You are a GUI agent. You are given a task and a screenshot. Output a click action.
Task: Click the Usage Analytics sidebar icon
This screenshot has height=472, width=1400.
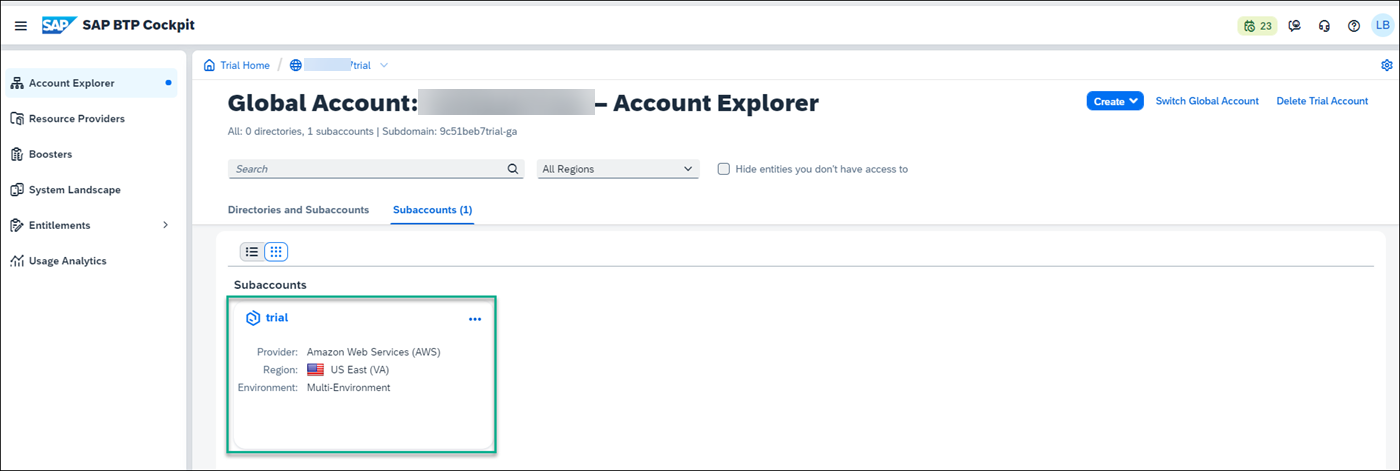(17, 261)
